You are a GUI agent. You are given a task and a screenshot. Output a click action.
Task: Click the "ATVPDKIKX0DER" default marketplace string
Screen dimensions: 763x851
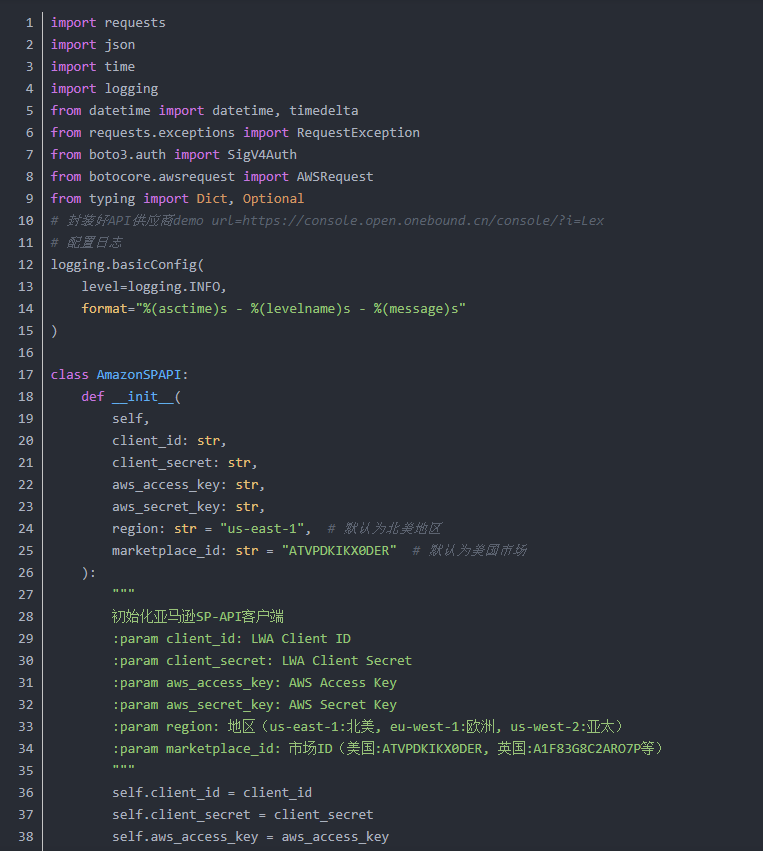point(338,550)
